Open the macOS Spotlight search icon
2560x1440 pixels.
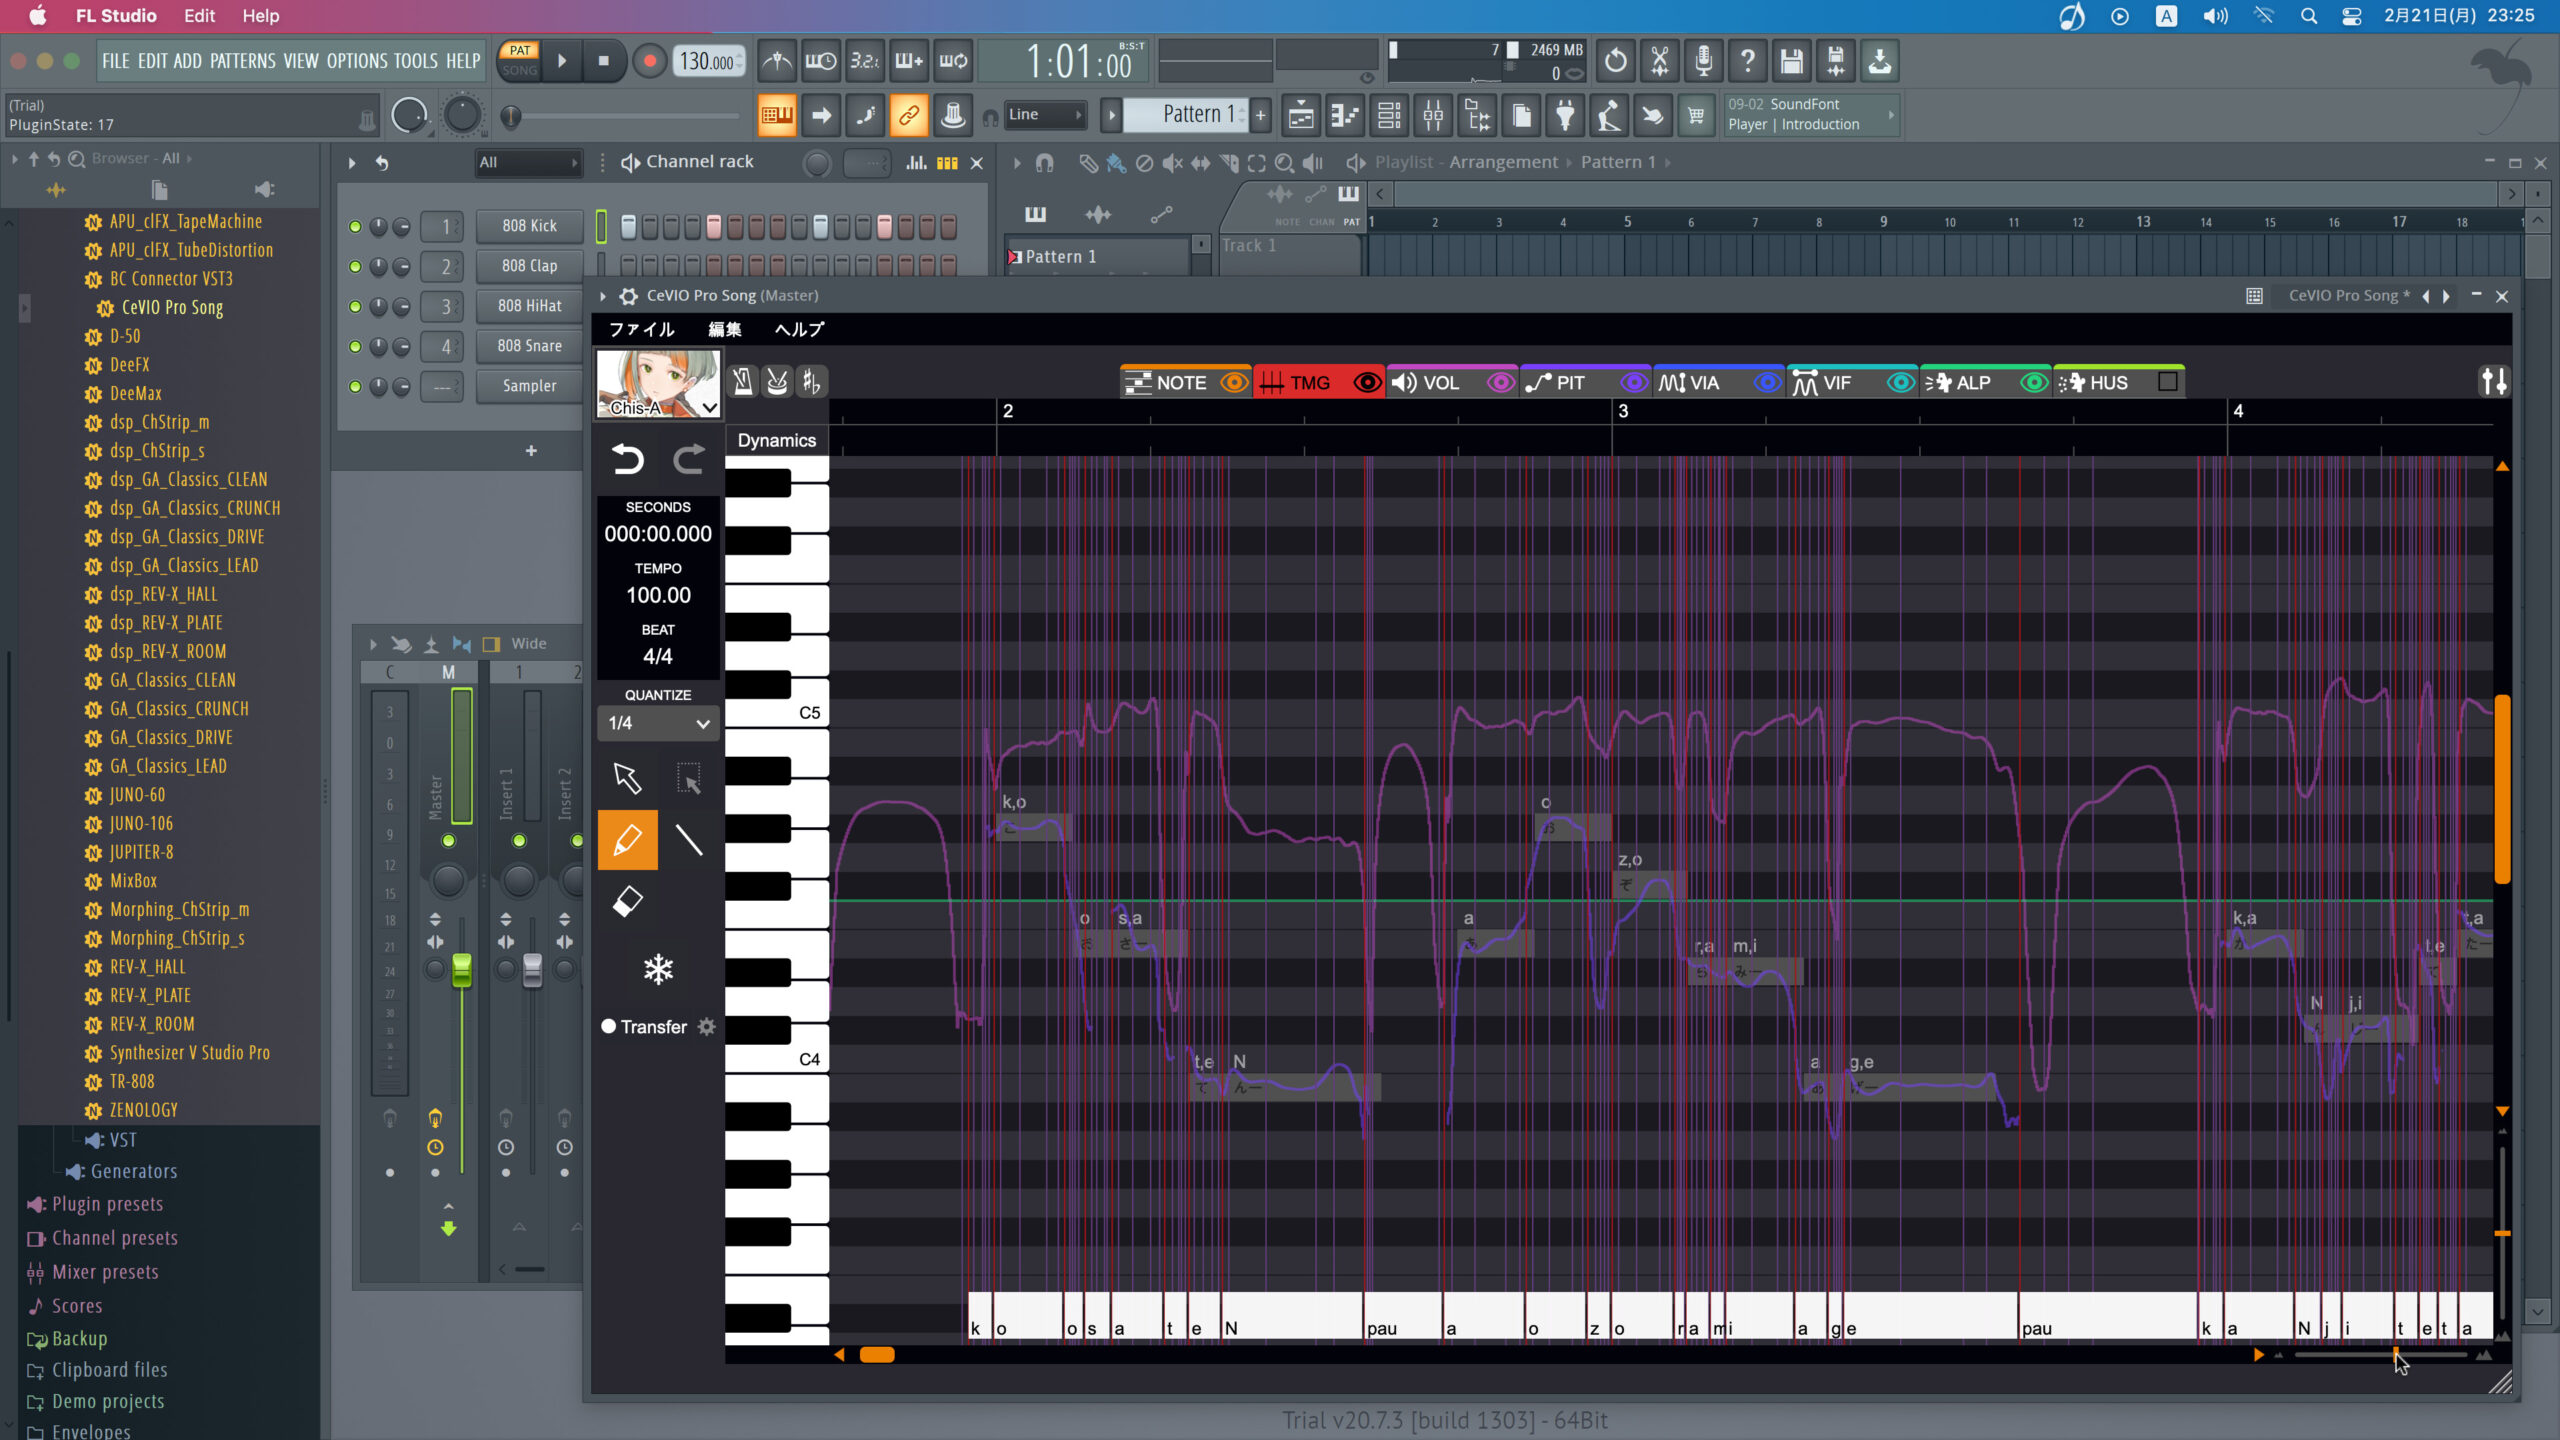tap(2309, 16)
